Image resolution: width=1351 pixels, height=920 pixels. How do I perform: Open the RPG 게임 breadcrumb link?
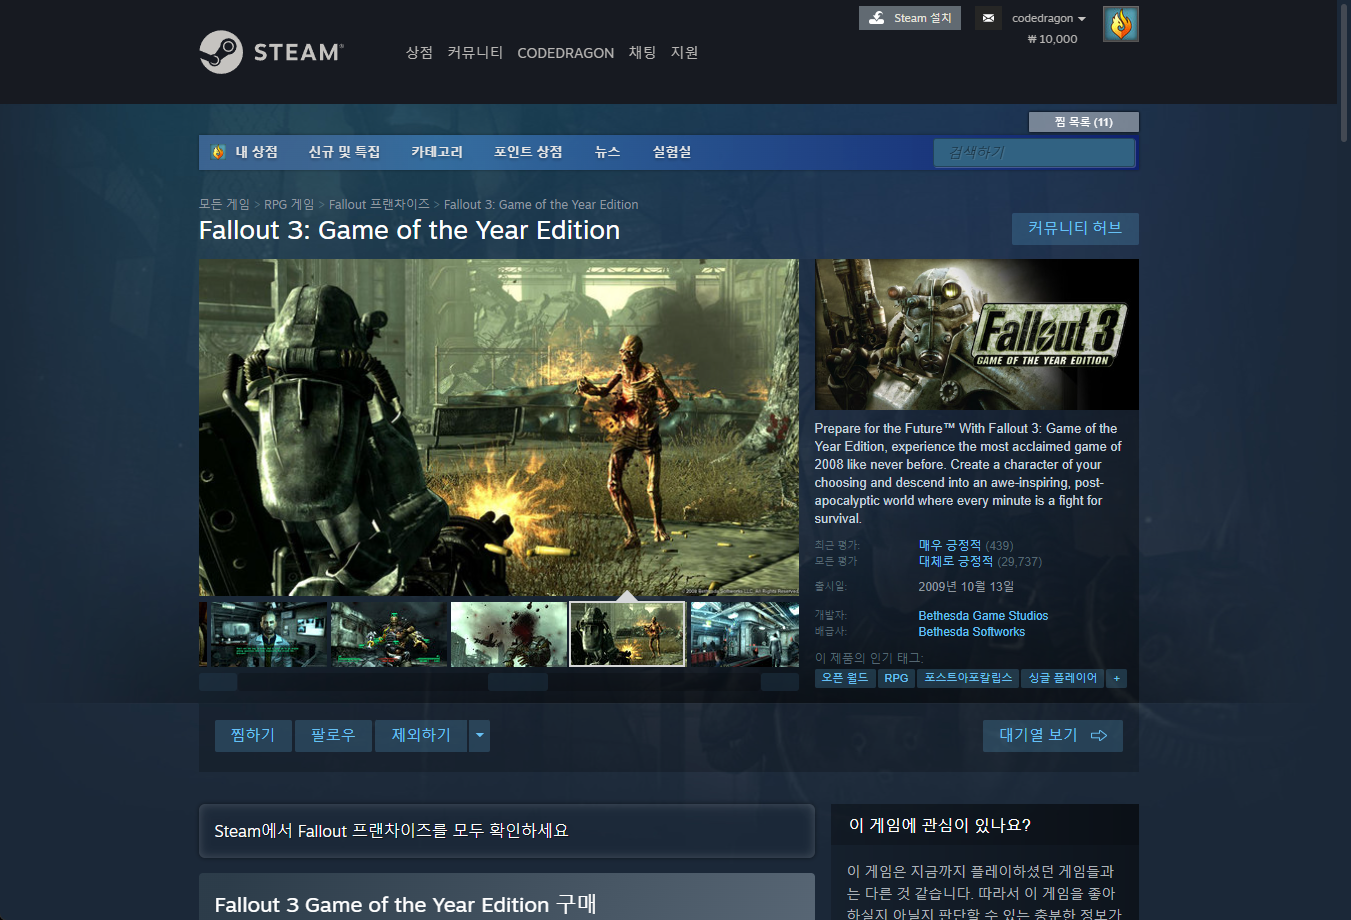[x=289, y=204]
